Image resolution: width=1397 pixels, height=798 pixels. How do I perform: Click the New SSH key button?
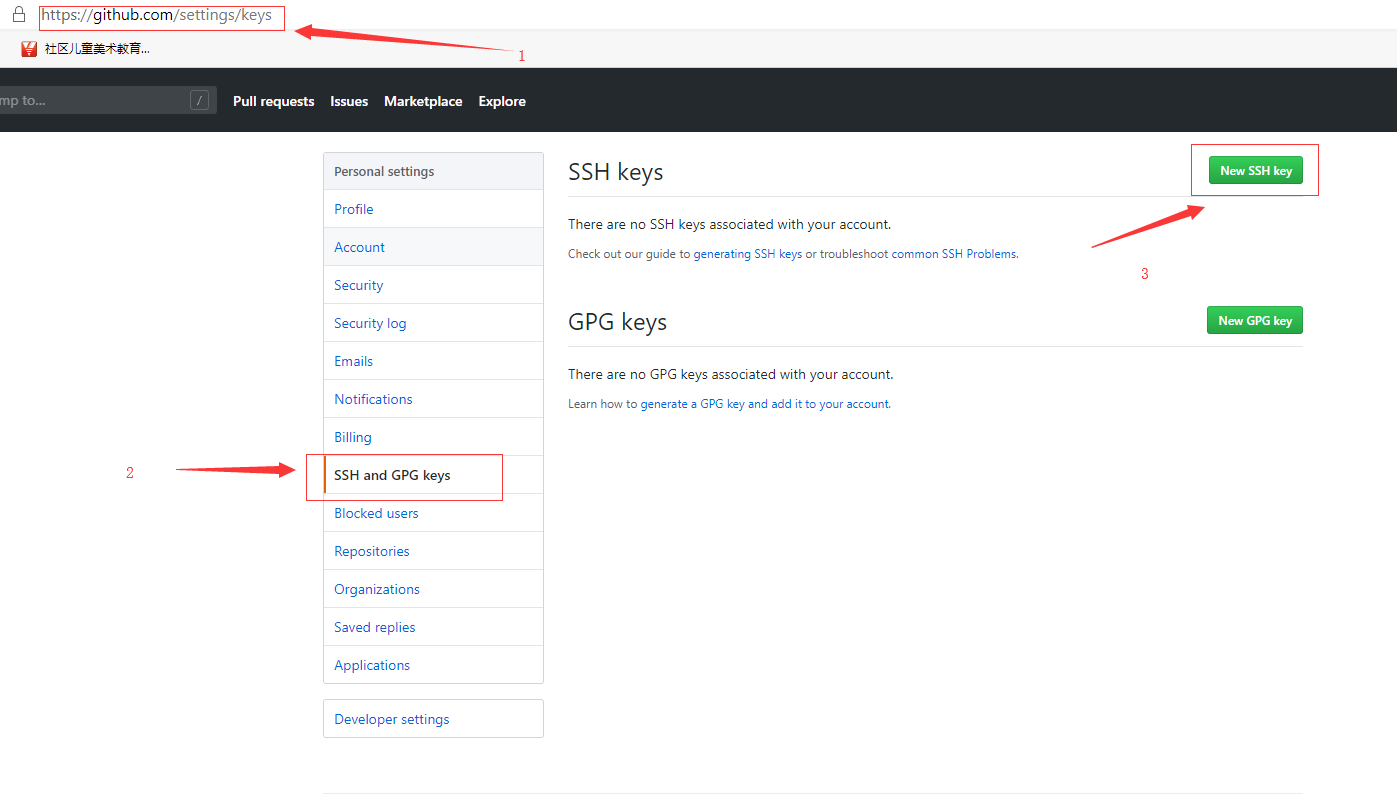click(x=1255, y=170)
